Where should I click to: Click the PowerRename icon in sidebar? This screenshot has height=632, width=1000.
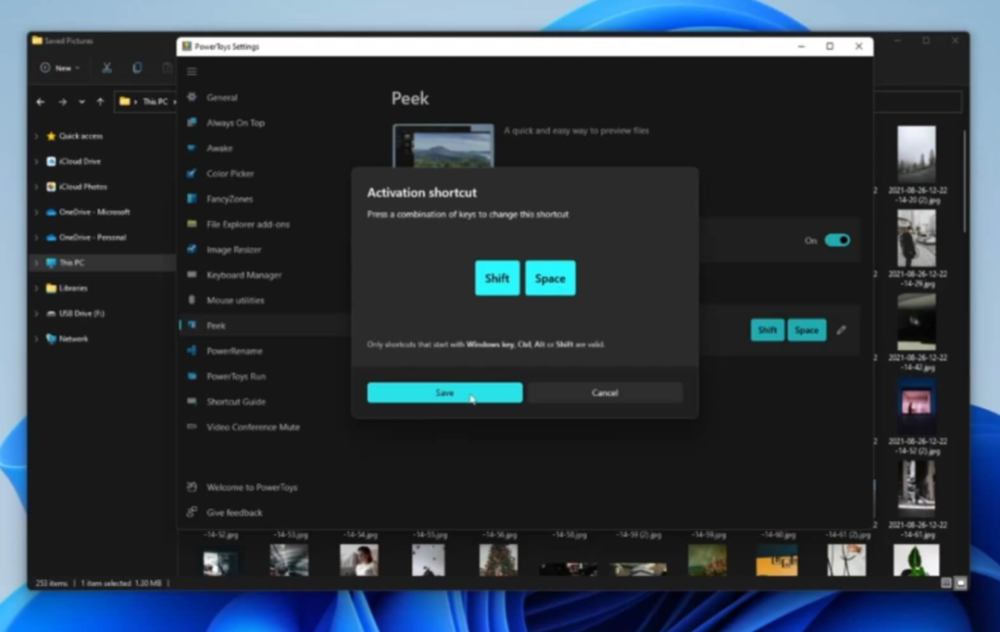pos(192,350)
